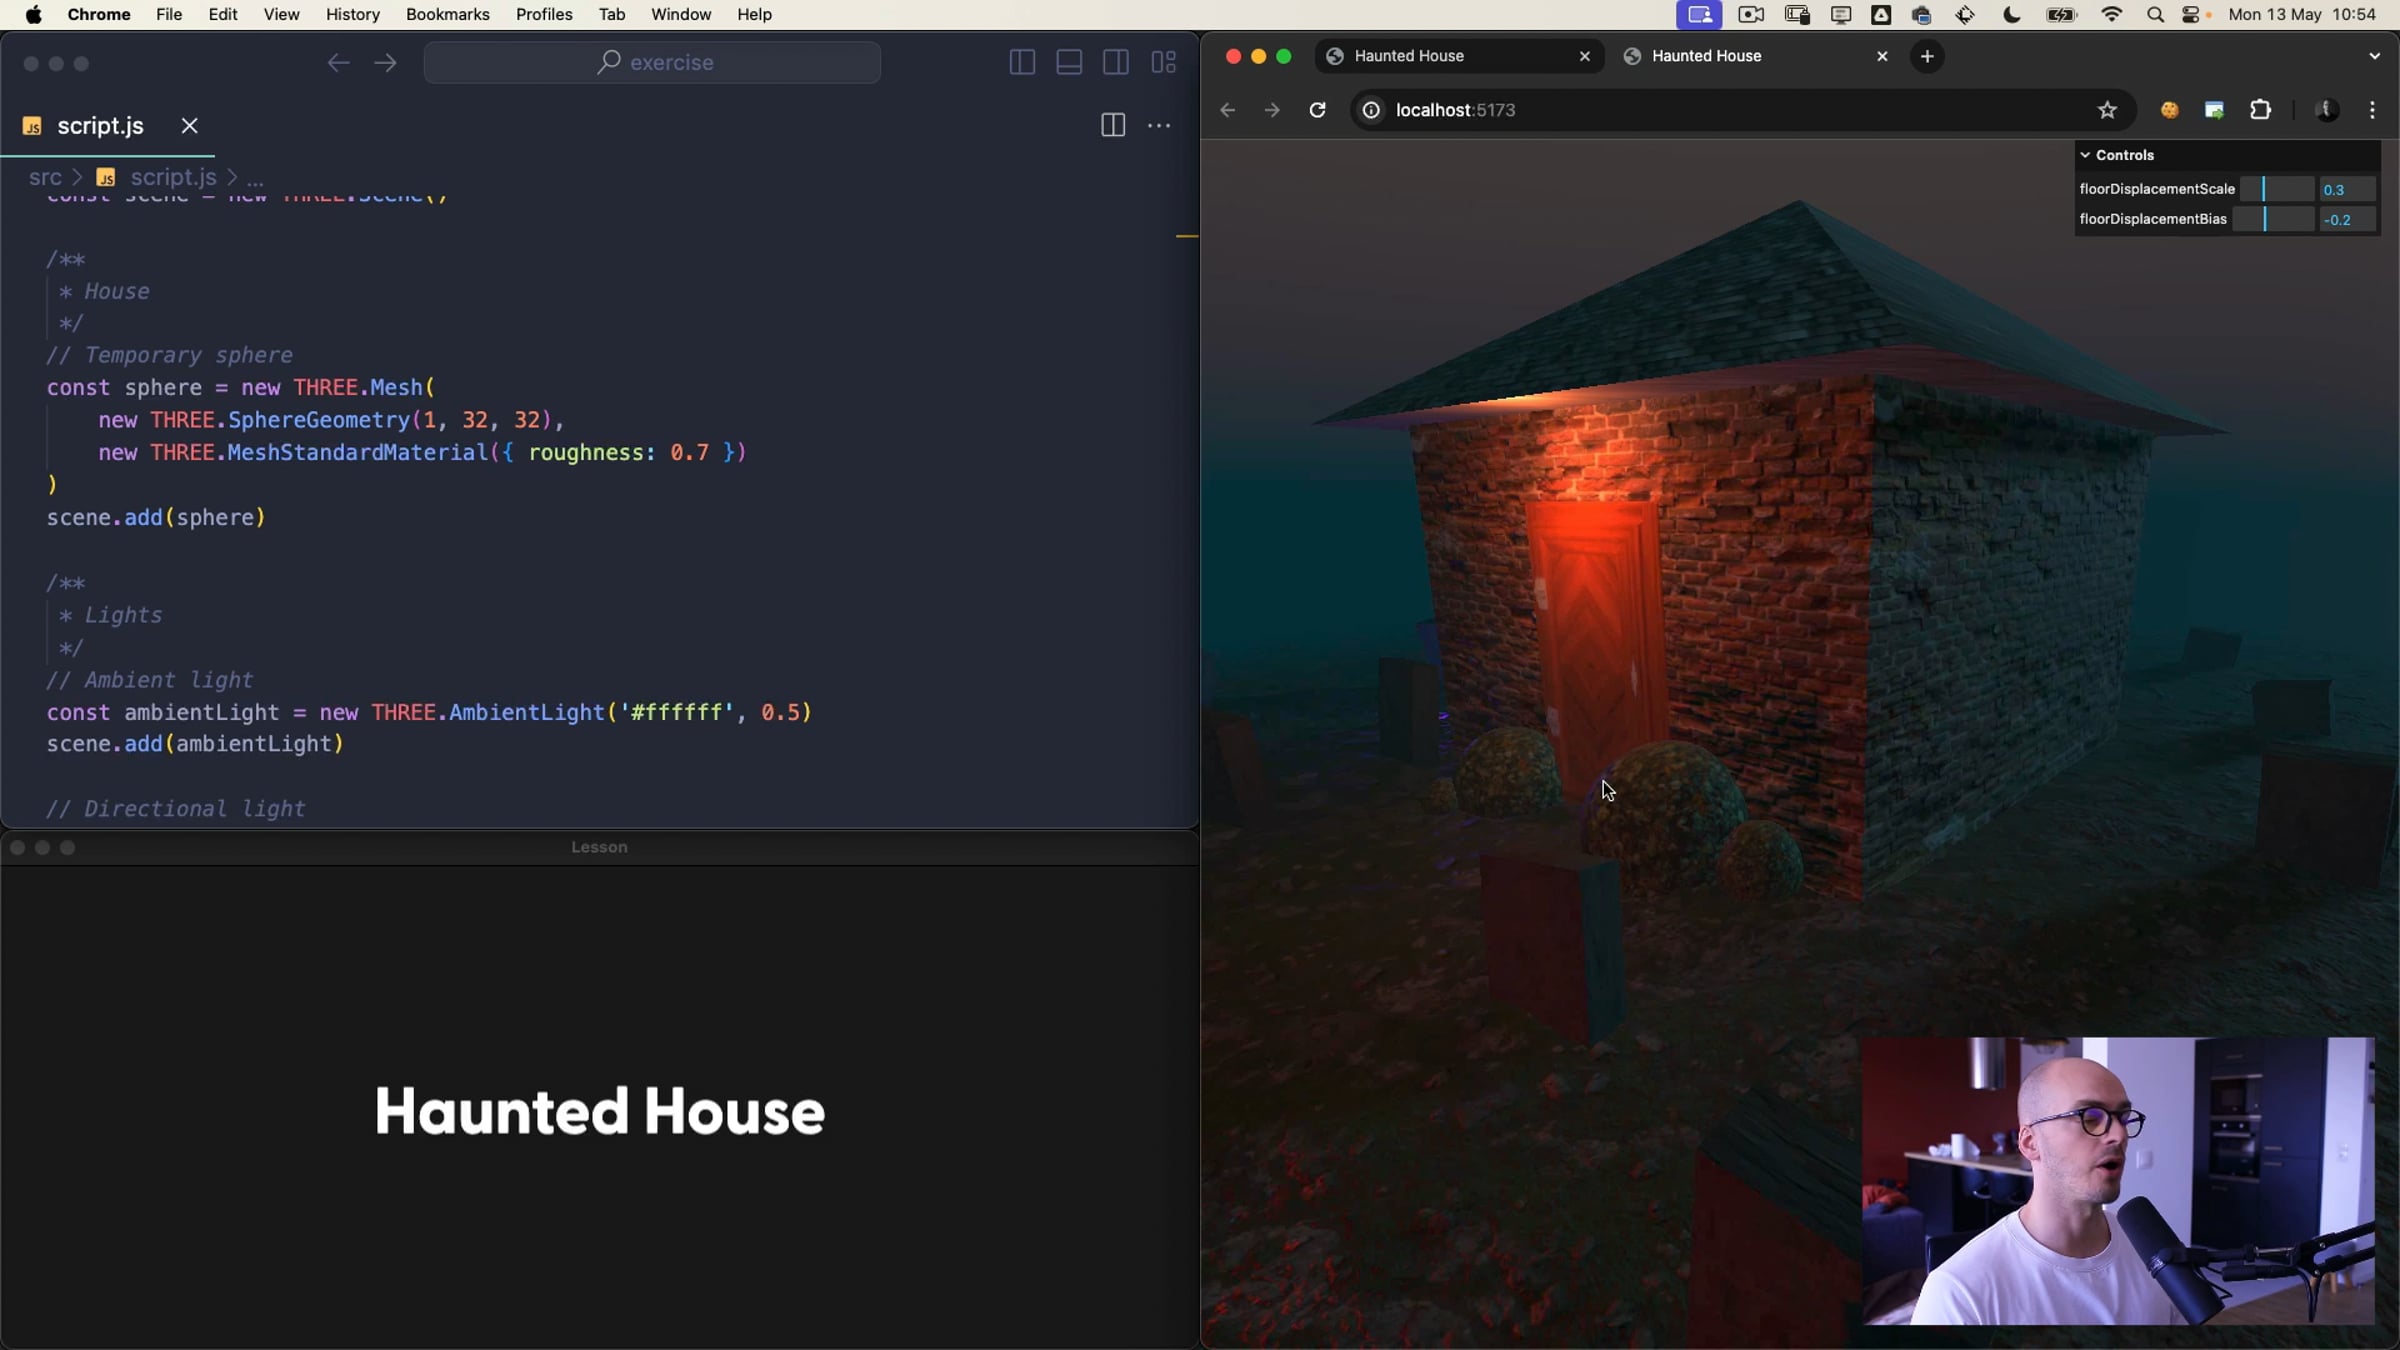The height and width of the screenshot is (1350, 2400).
Task: Click the src breadcrumb folder
Action: coord(45,177)
